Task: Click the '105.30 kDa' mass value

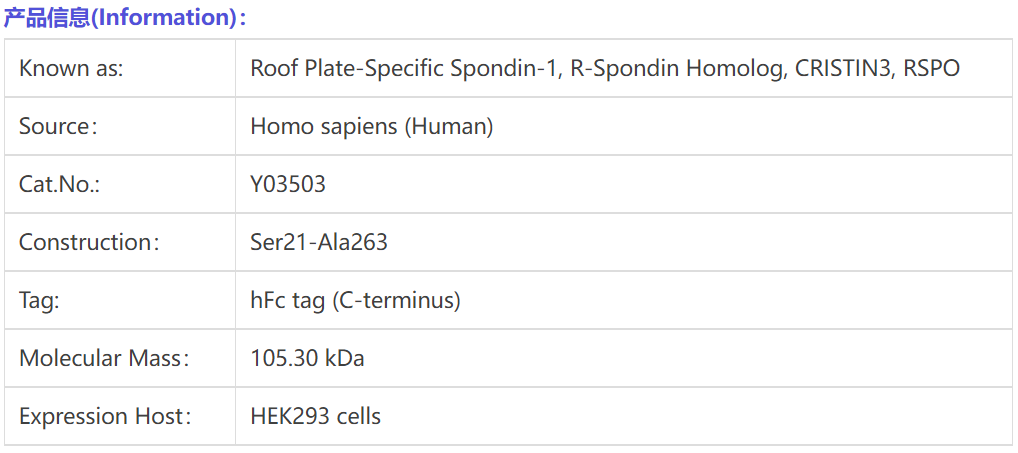Action: pyautogui.click(x=307, y=358)
